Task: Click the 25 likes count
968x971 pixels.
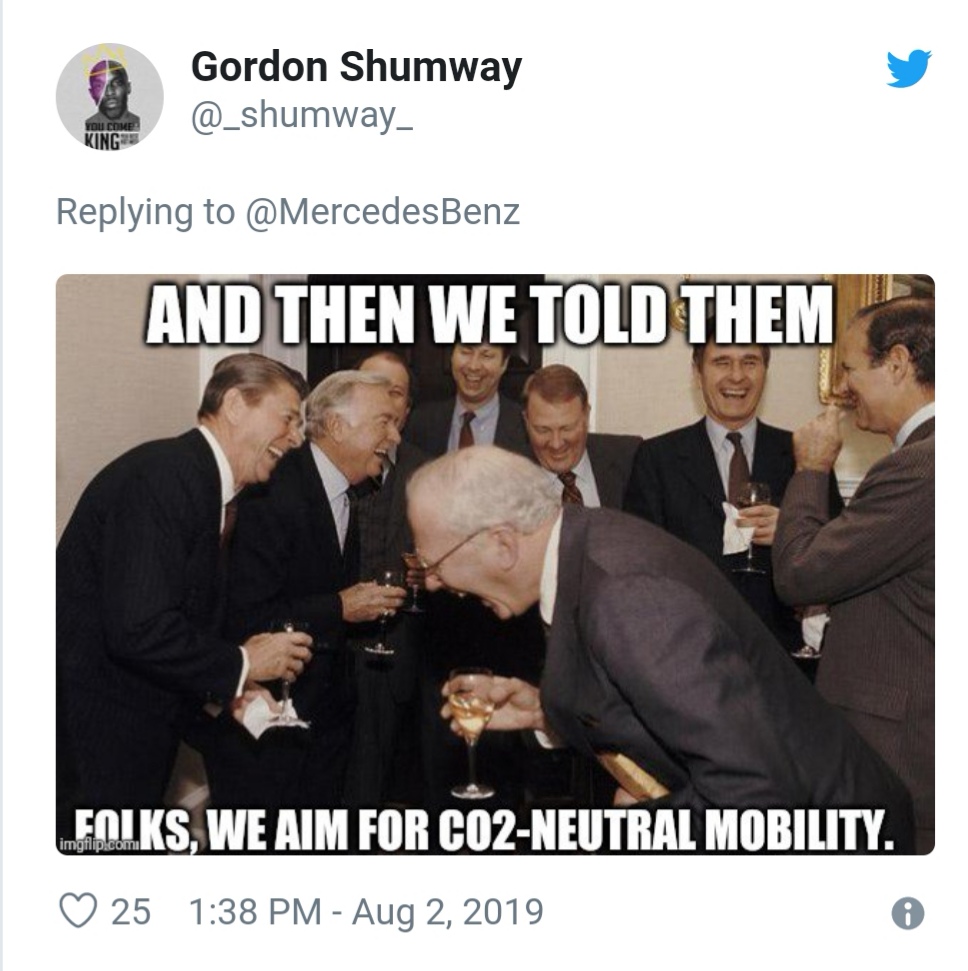Action: (131, 912)
